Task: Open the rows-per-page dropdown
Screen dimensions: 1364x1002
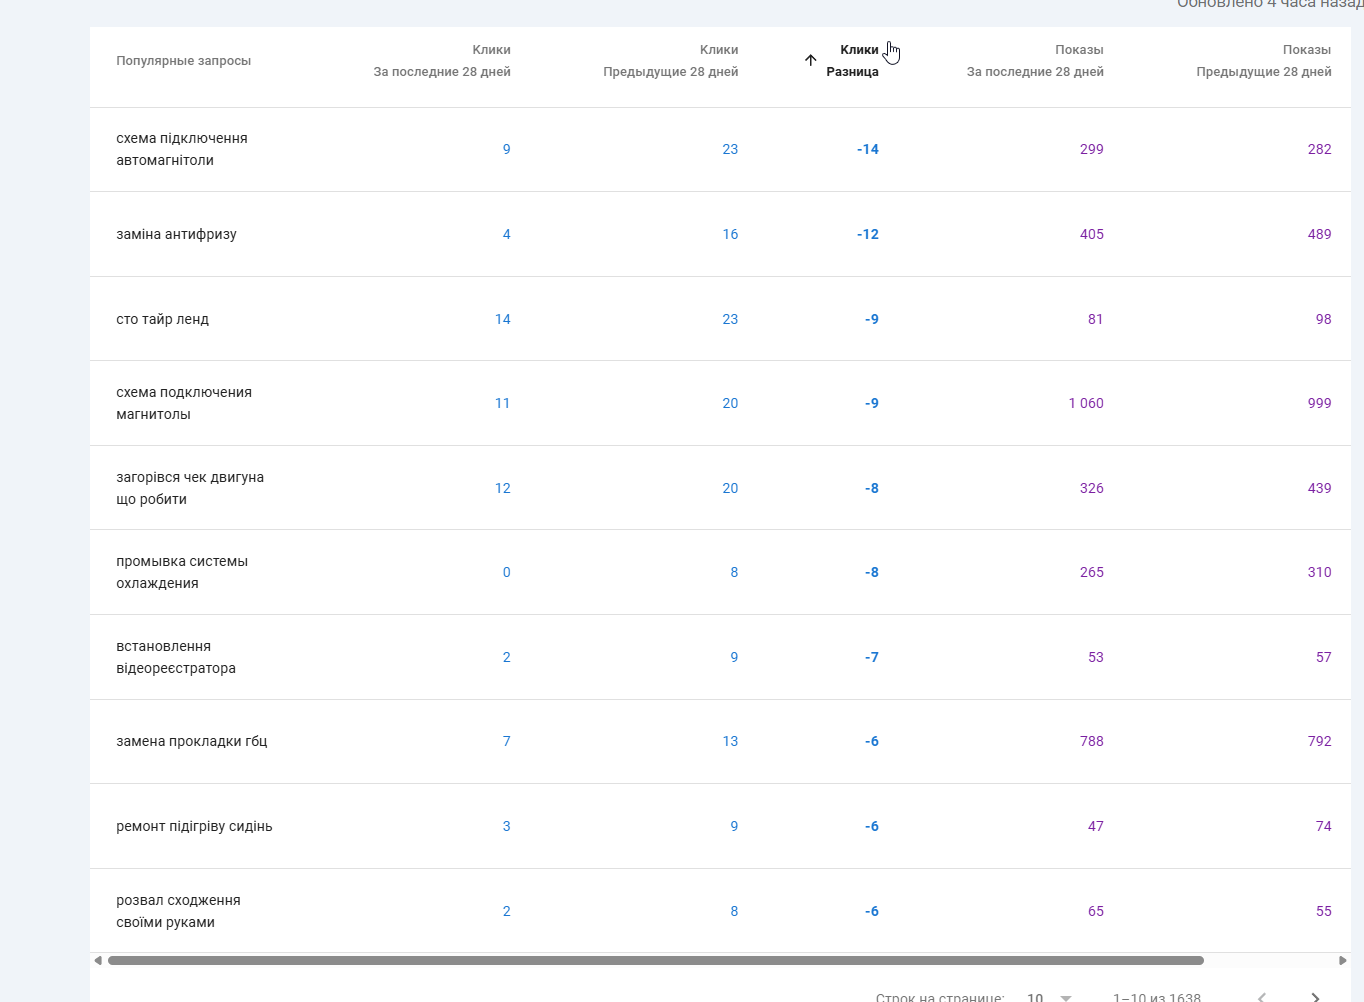Action: click(1049, 997)
